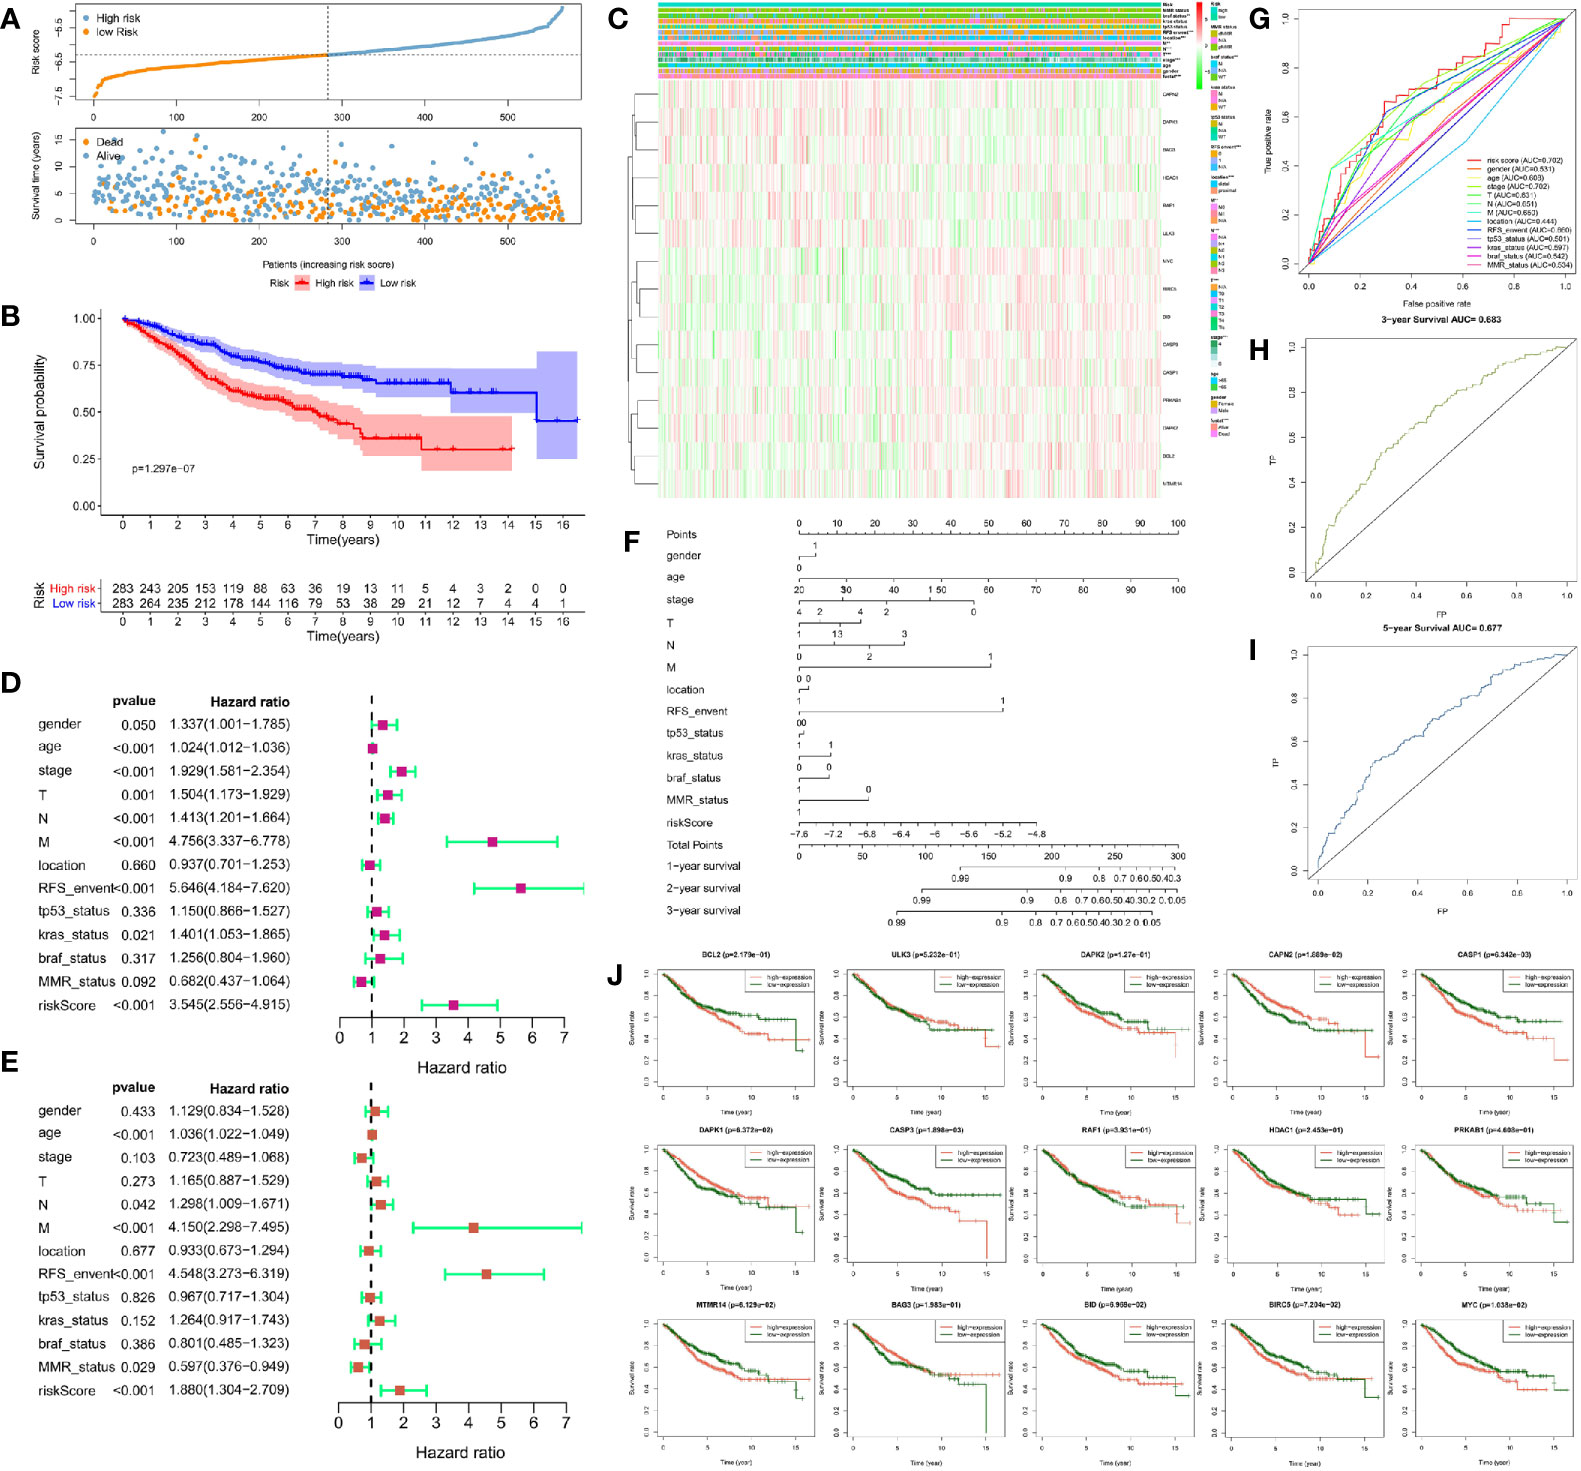Image resolution: width=1581 pixels, height=1471 pixels.
Task: Click the 'p=1.297e-07' annotation on the survival curve
Action: tap(164, 468)
